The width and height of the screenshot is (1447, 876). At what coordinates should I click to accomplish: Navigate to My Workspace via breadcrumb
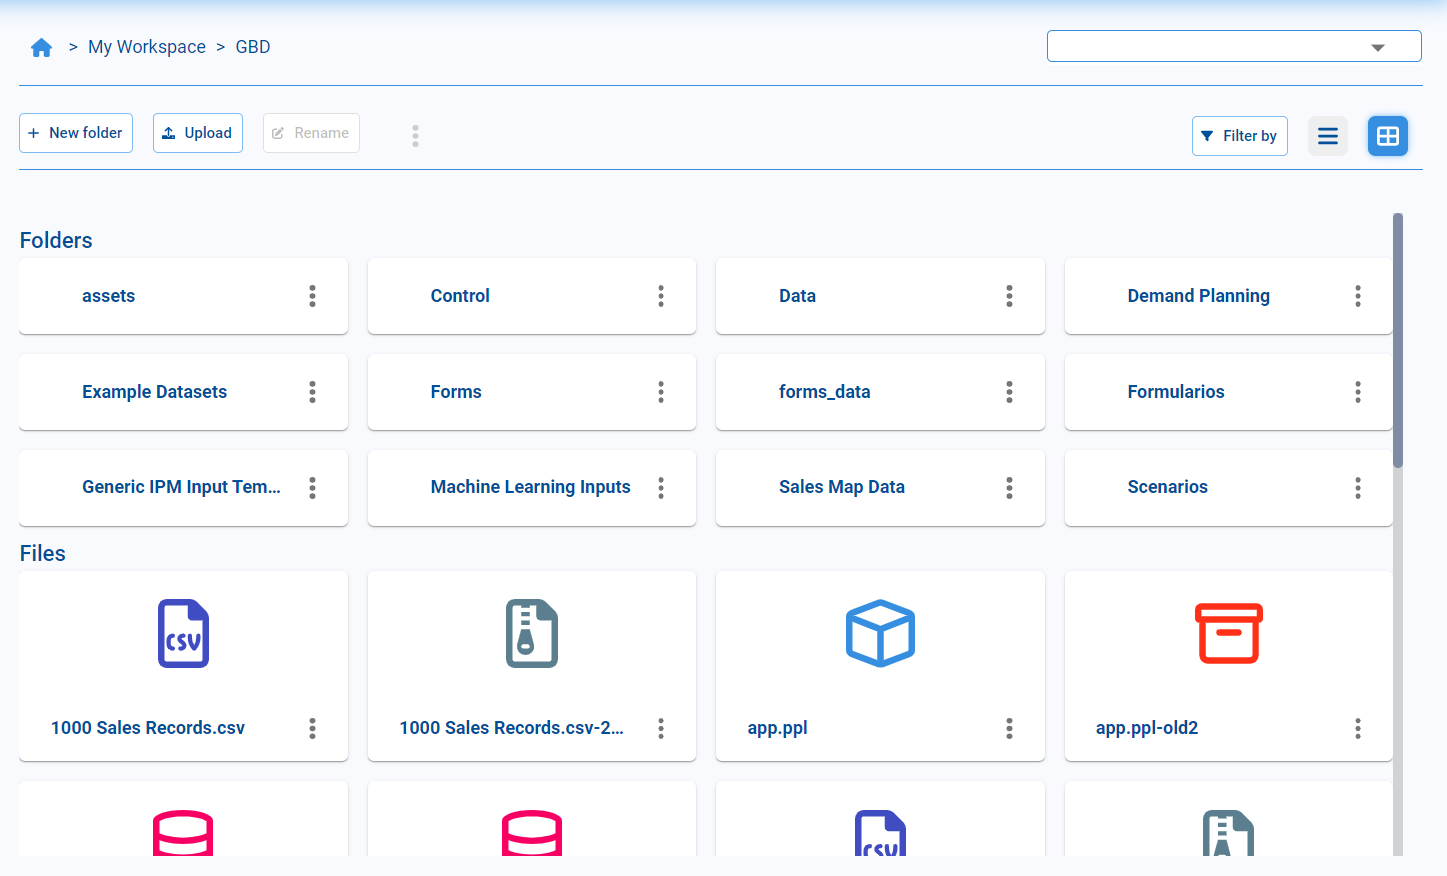pos(146,46)
